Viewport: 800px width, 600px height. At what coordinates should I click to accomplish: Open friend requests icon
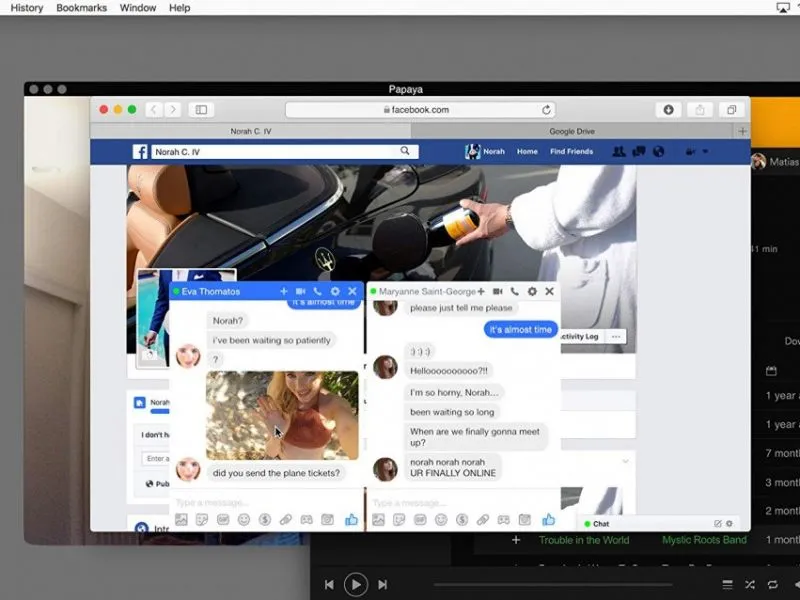[x=619, y=152]
